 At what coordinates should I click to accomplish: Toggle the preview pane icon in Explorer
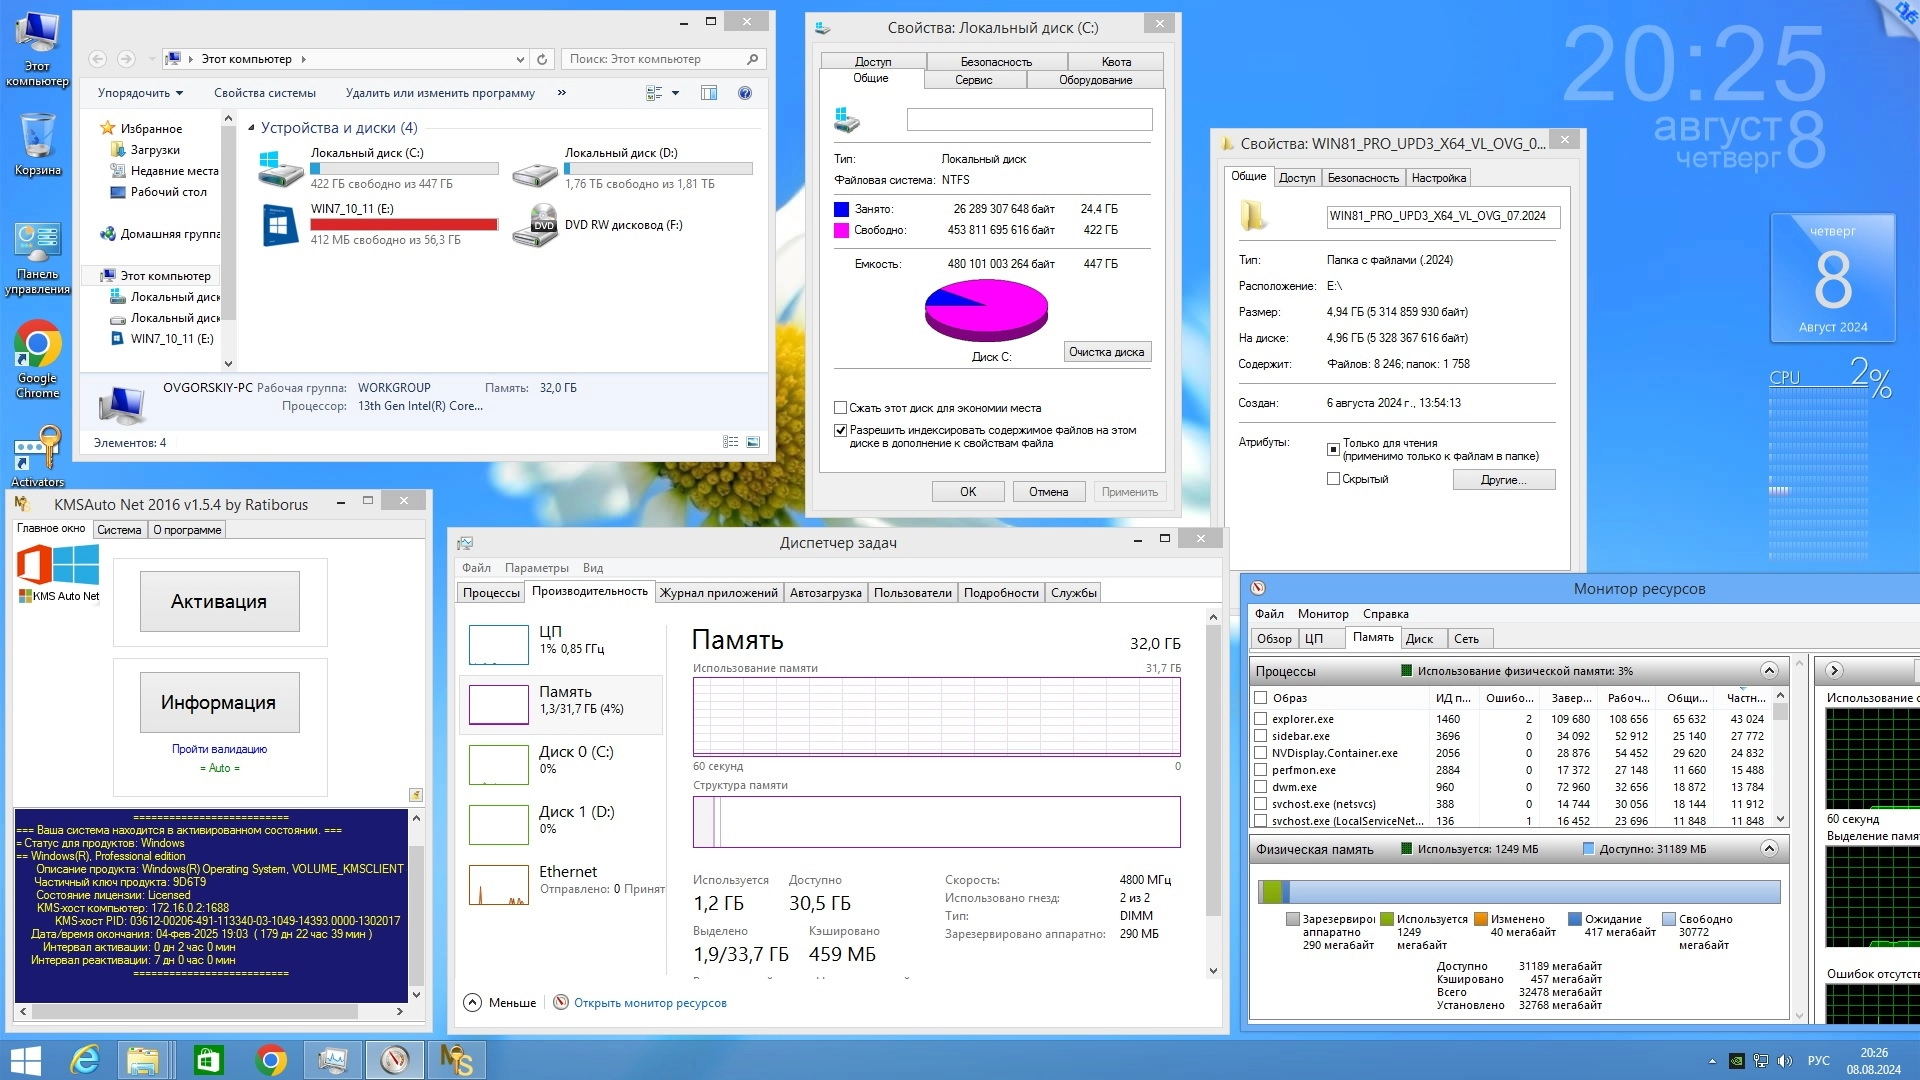coord(709,93)
